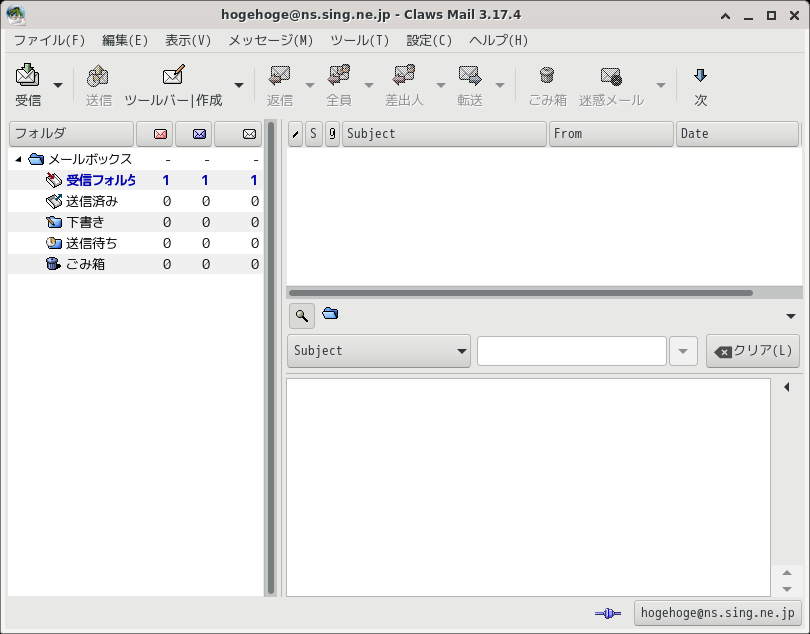The width and height of the screenshot is (810, 634).
Task: Toggle the message view side panel arrow
Action: (787, 387)
